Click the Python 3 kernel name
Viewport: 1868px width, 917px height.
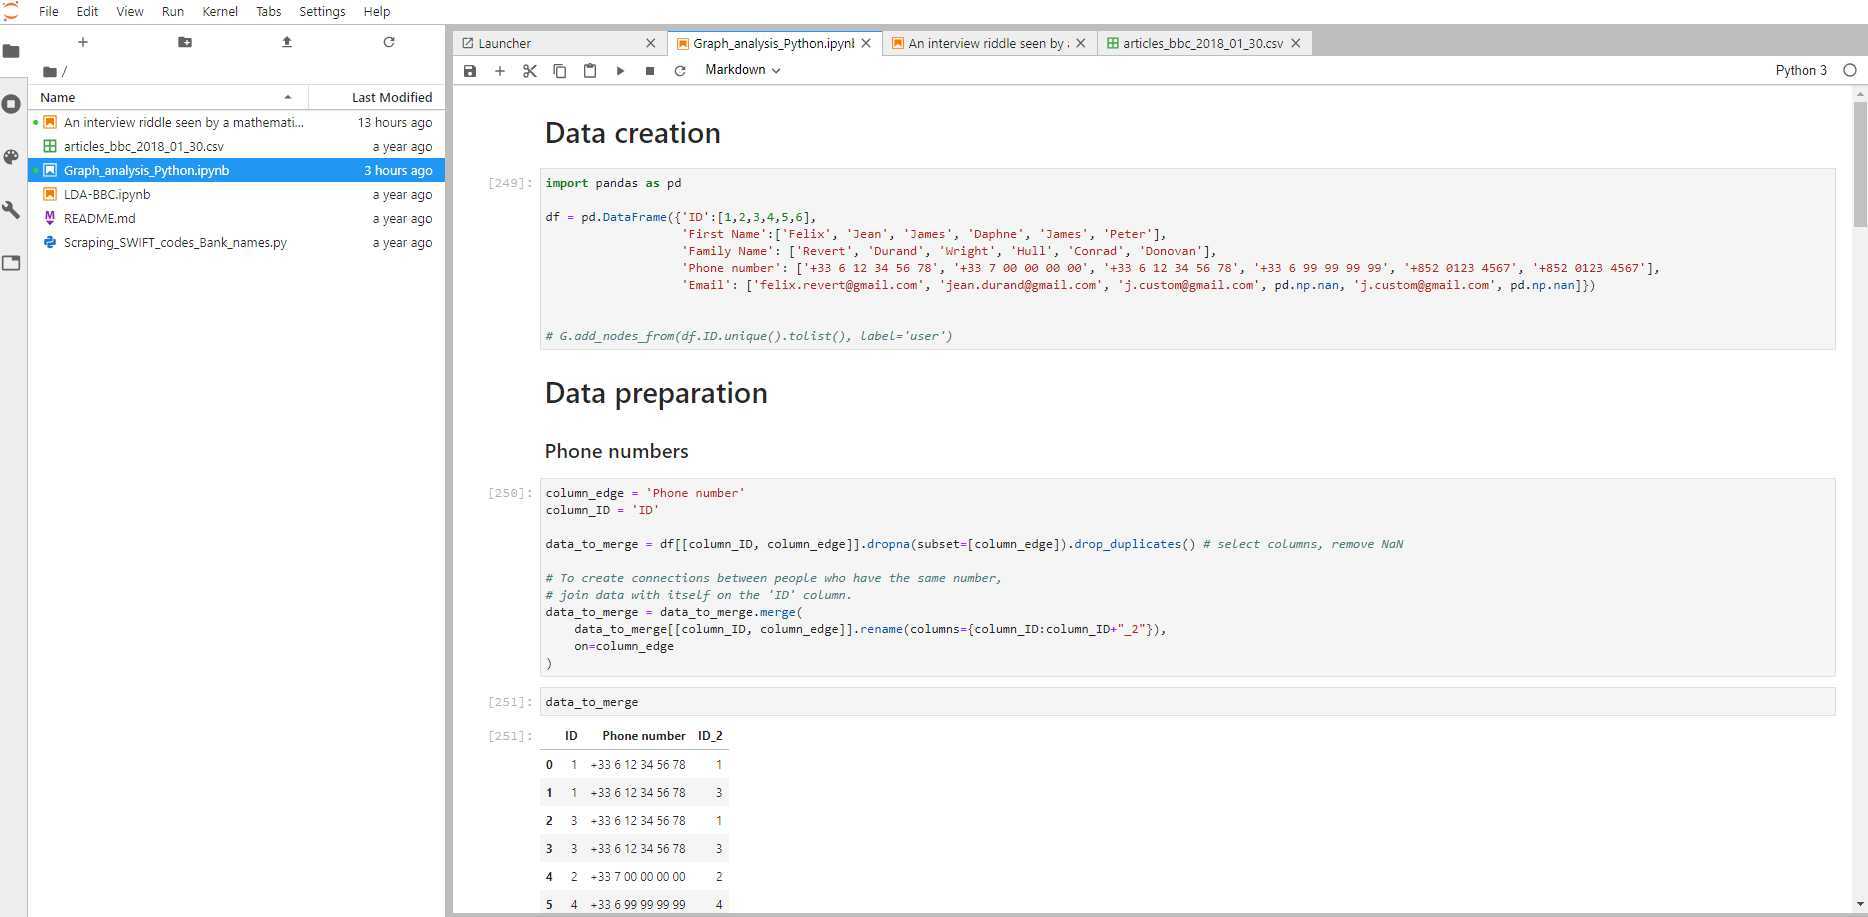coord(1801,70)
